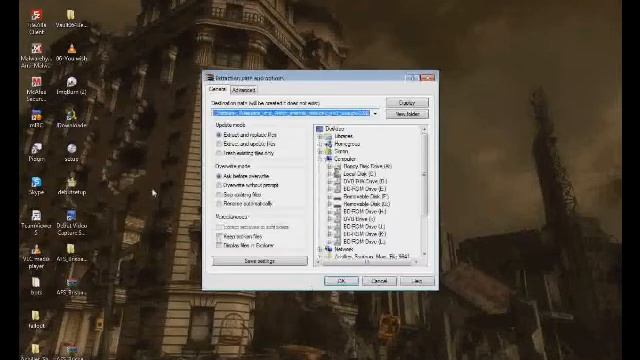Enable Keep broken files checkbox
The image size is (640, 360).
click(219, 236)
